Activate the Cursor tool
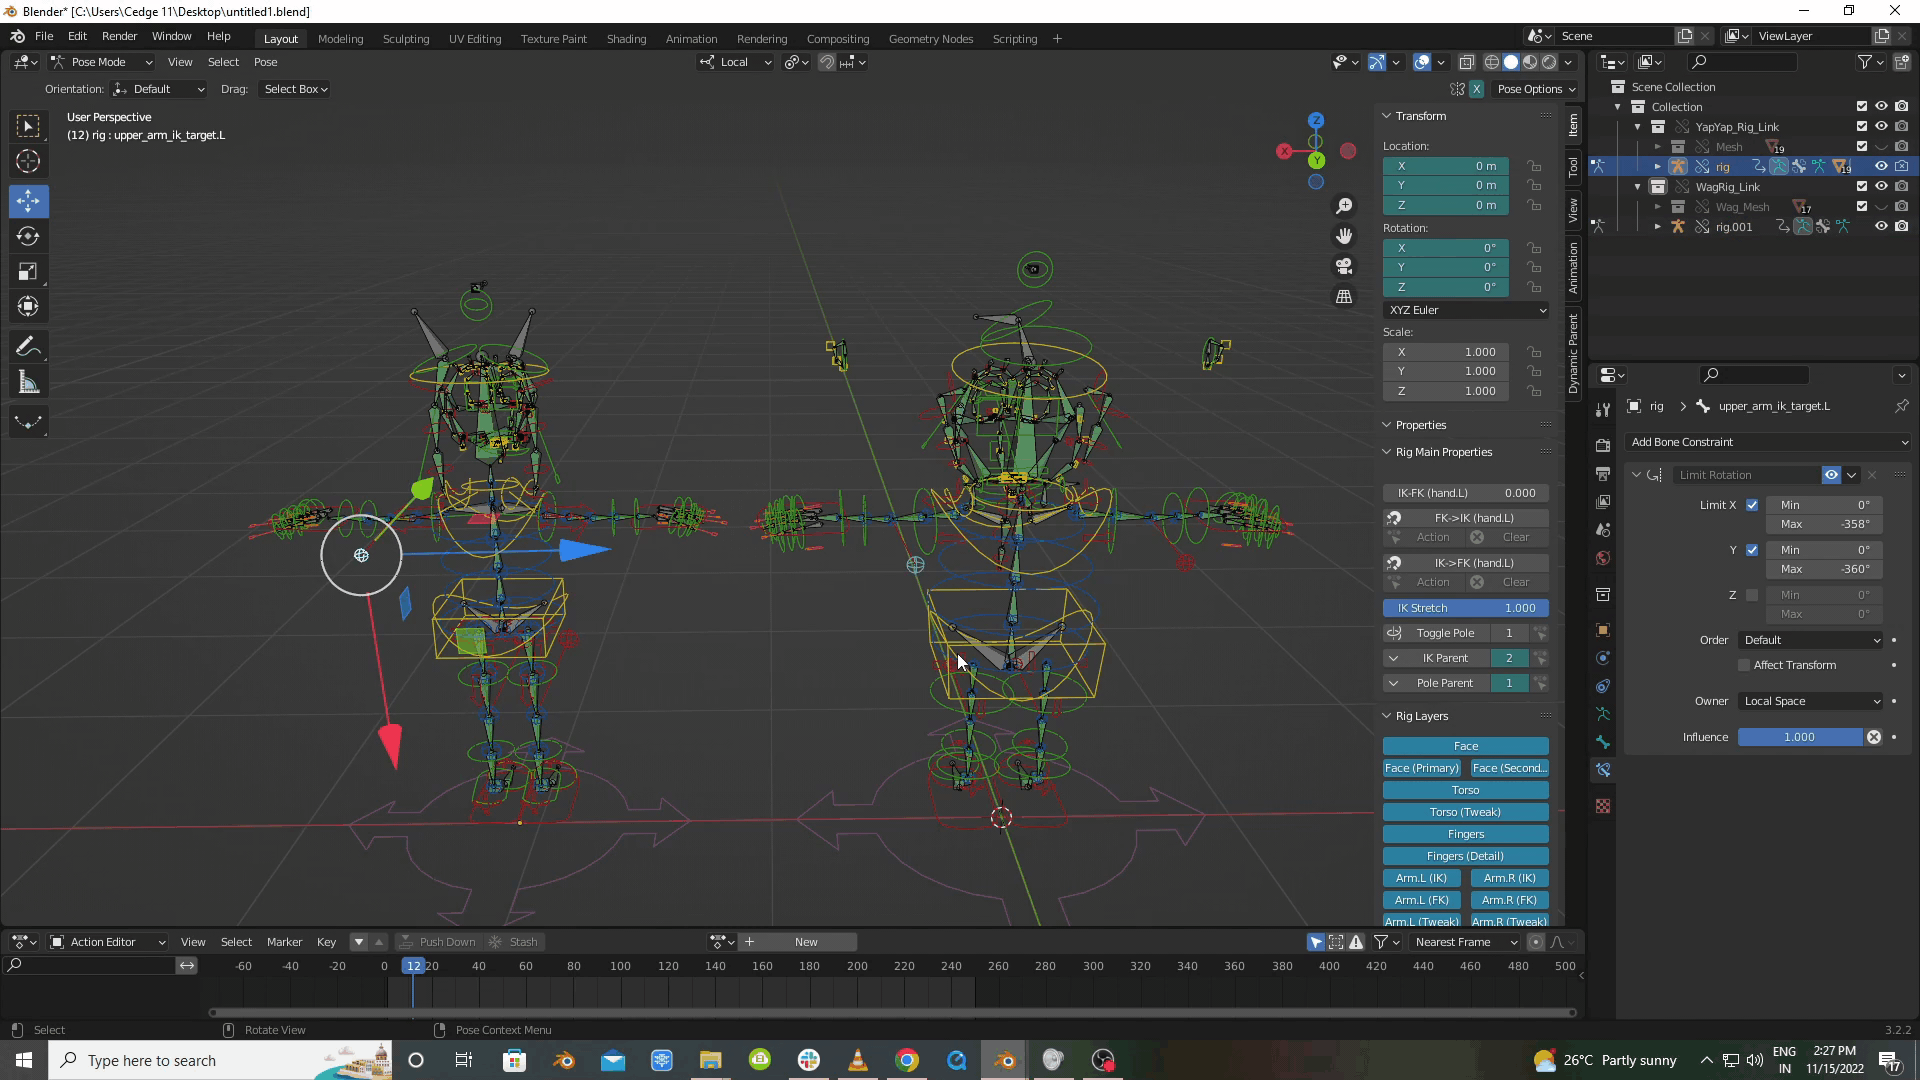Viewport: 1920px width, 1080px height. coord(28,161)
